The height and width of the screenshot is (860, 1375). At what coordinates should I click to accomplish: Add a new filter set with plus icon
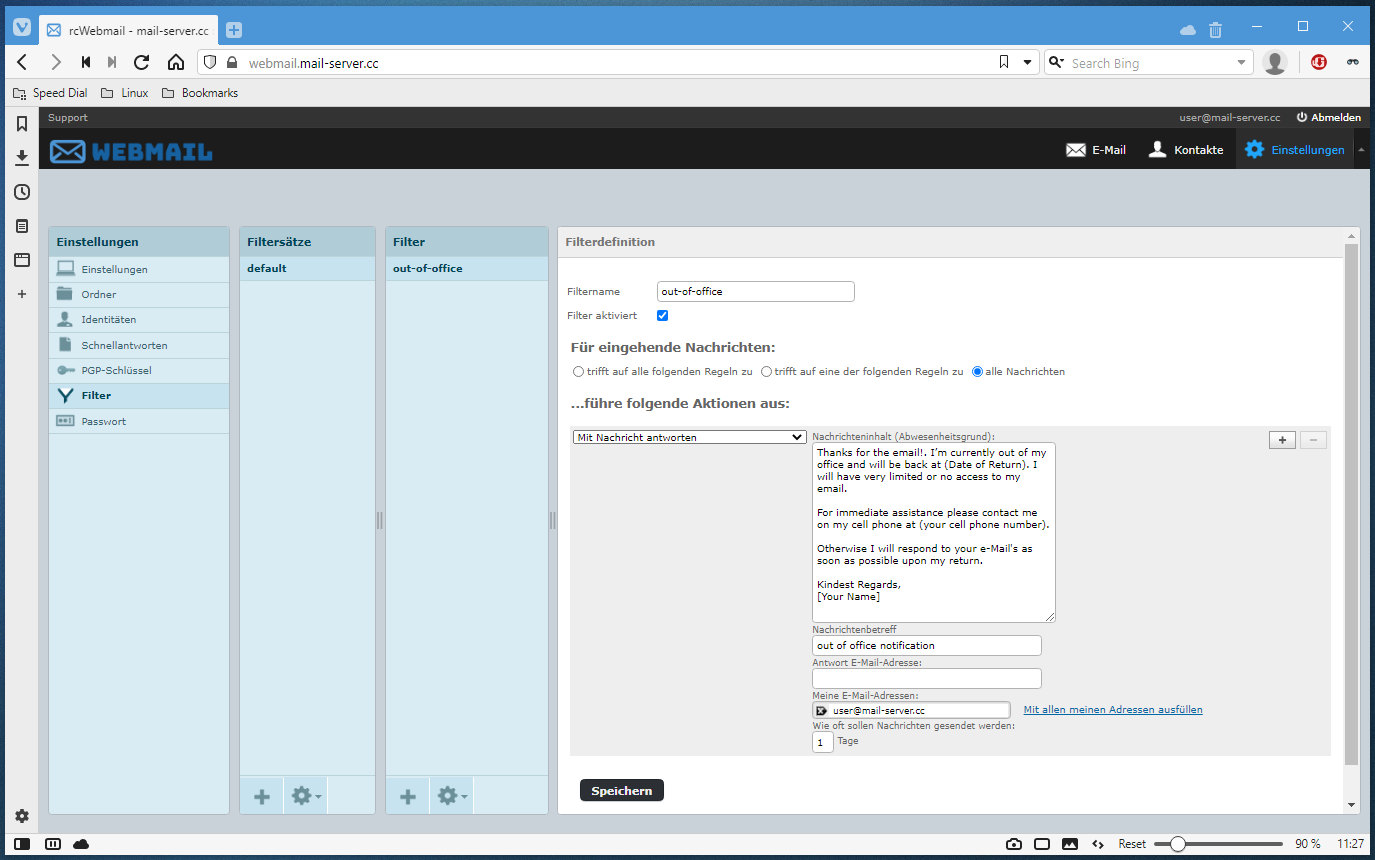pos(262,796)
